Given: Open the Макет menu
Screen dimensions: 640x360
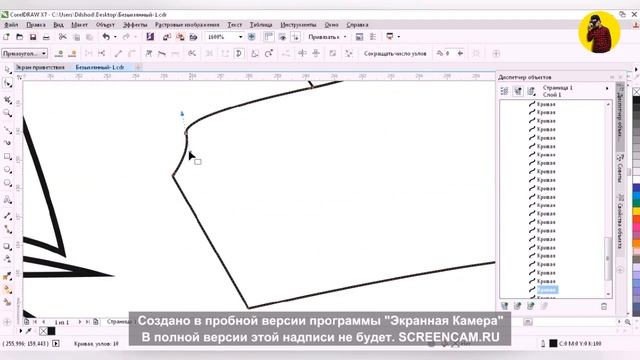Looking at the screenshot, I should coord(79,25).
